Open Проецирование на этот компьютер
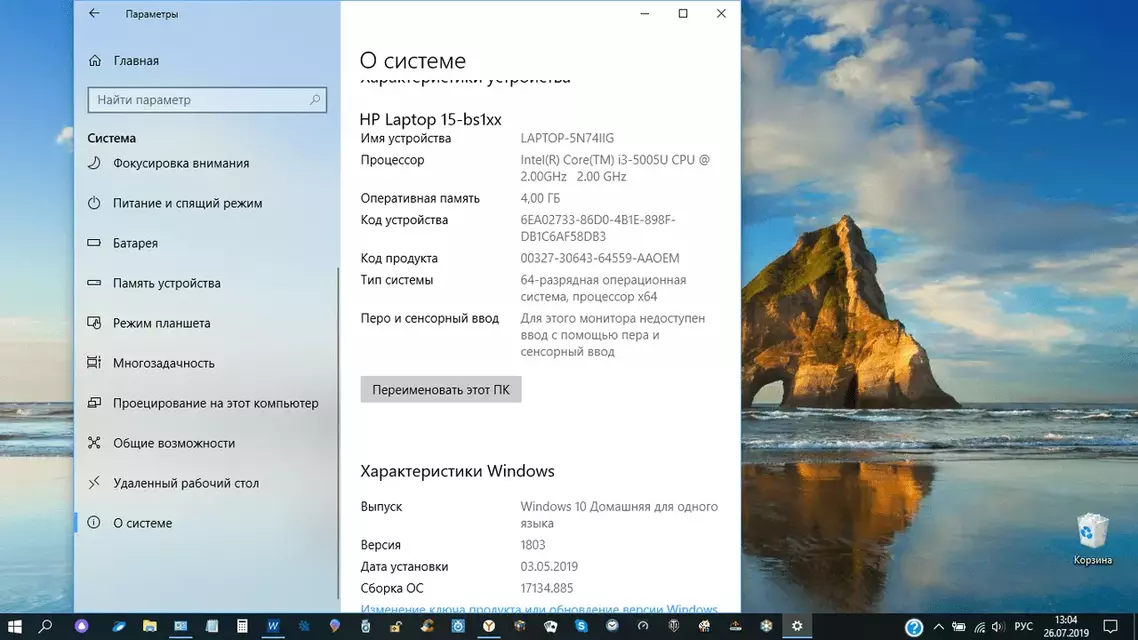1138x640 pixels. (215, 403)
